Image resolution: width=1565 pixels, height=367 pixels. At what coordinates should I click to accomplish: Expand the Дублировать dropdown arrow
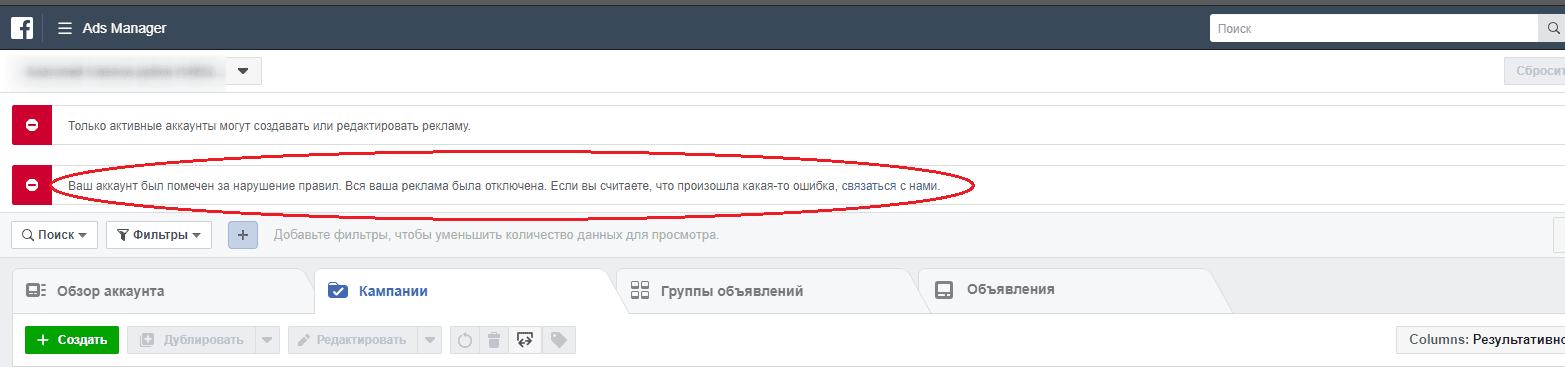pyautogui.click(x=268, y=340)
